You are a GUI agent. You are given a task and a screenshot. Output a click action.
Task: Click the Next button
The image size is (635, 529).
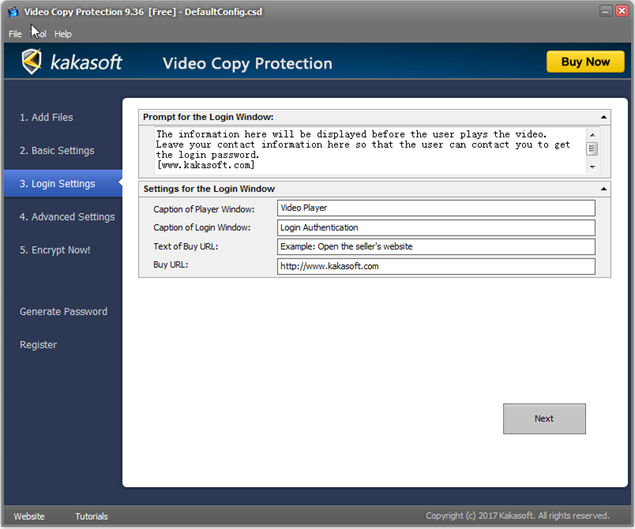tap(544, 419)
